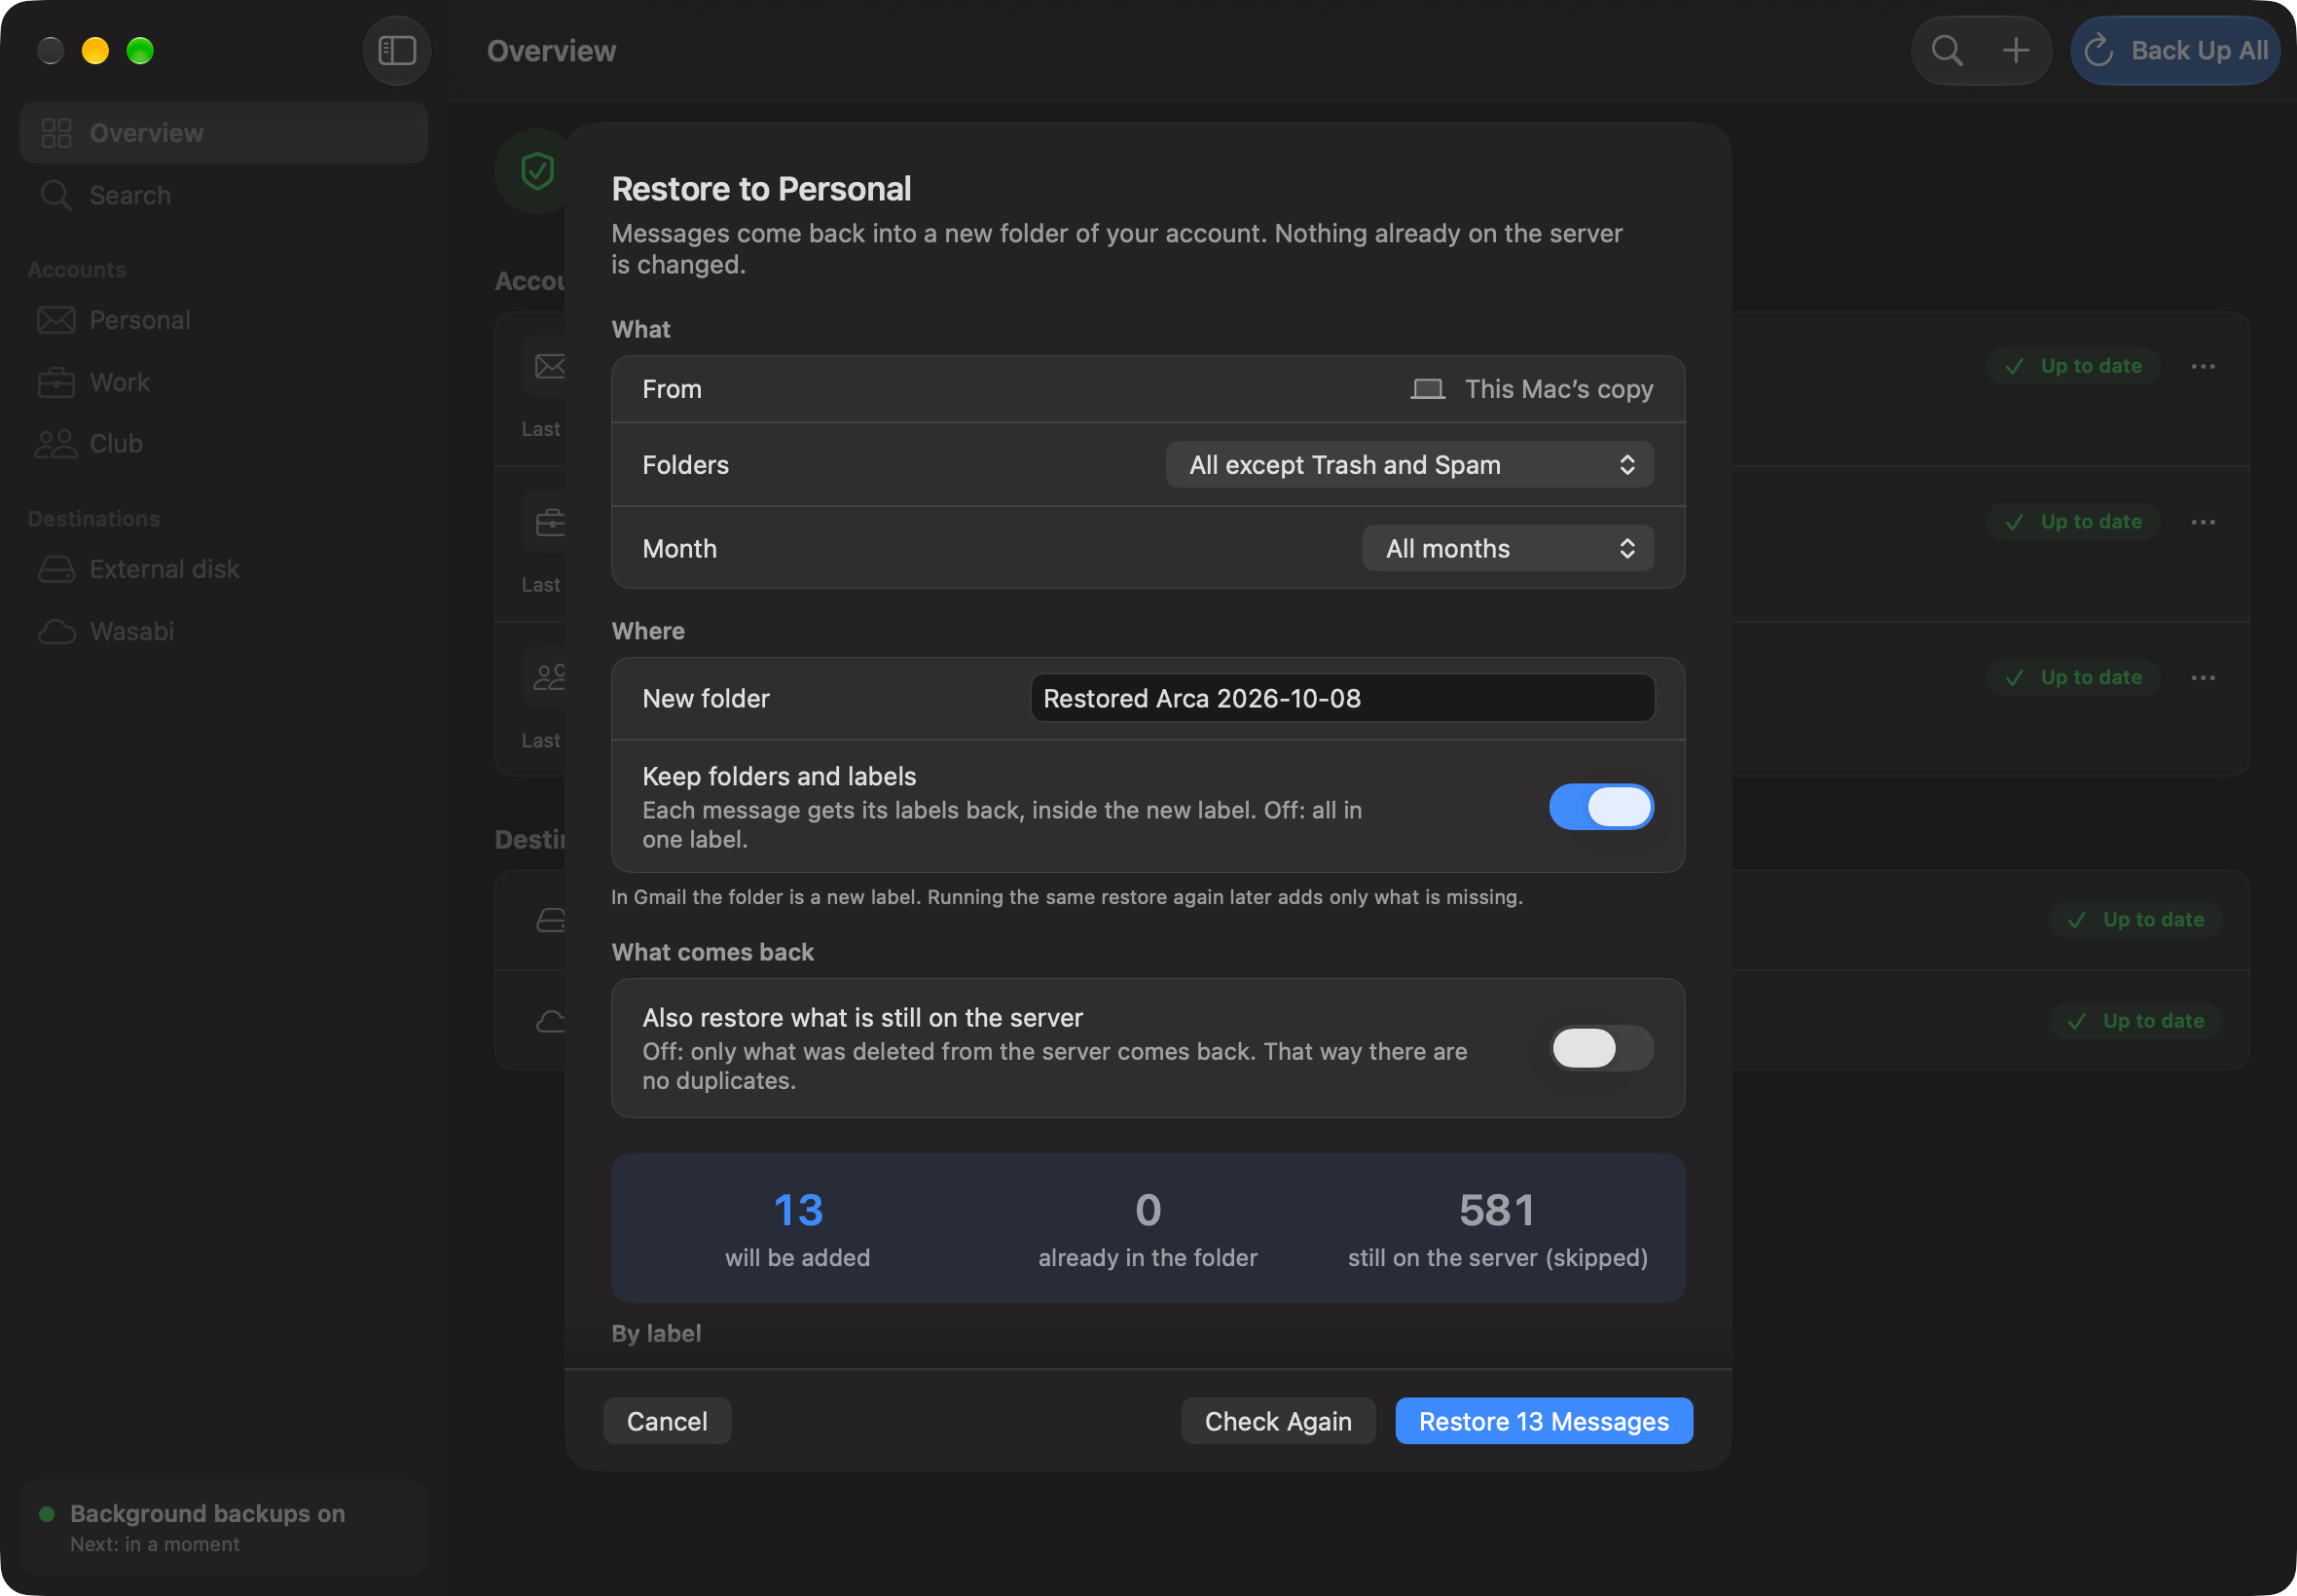Image resolution: width=2297 pixels, height=1596 pixels.
Task: Click the Check Again button
Action: click(x=1277, y=1421)
